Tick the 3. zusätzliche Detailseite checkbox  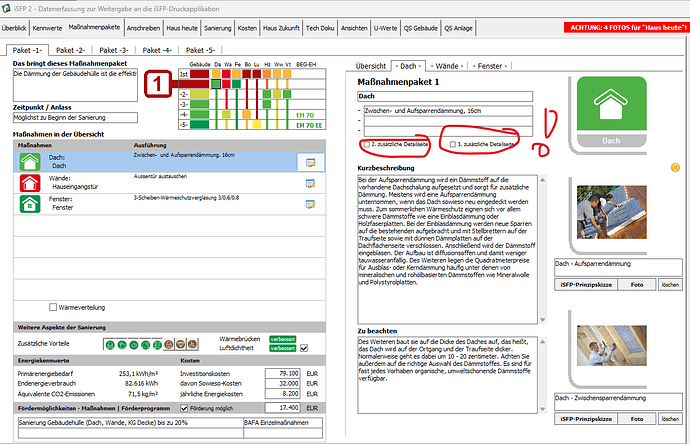pyautogui.click(x=455, y=145)
